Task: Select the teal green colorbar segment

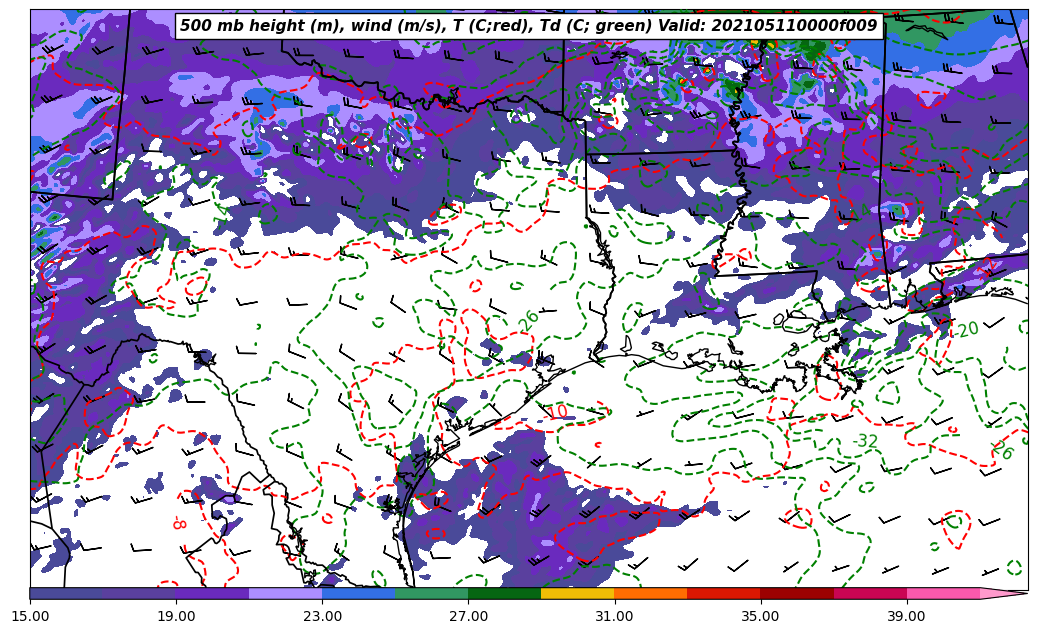Action: pyautogui.click(x=432, y=593)
